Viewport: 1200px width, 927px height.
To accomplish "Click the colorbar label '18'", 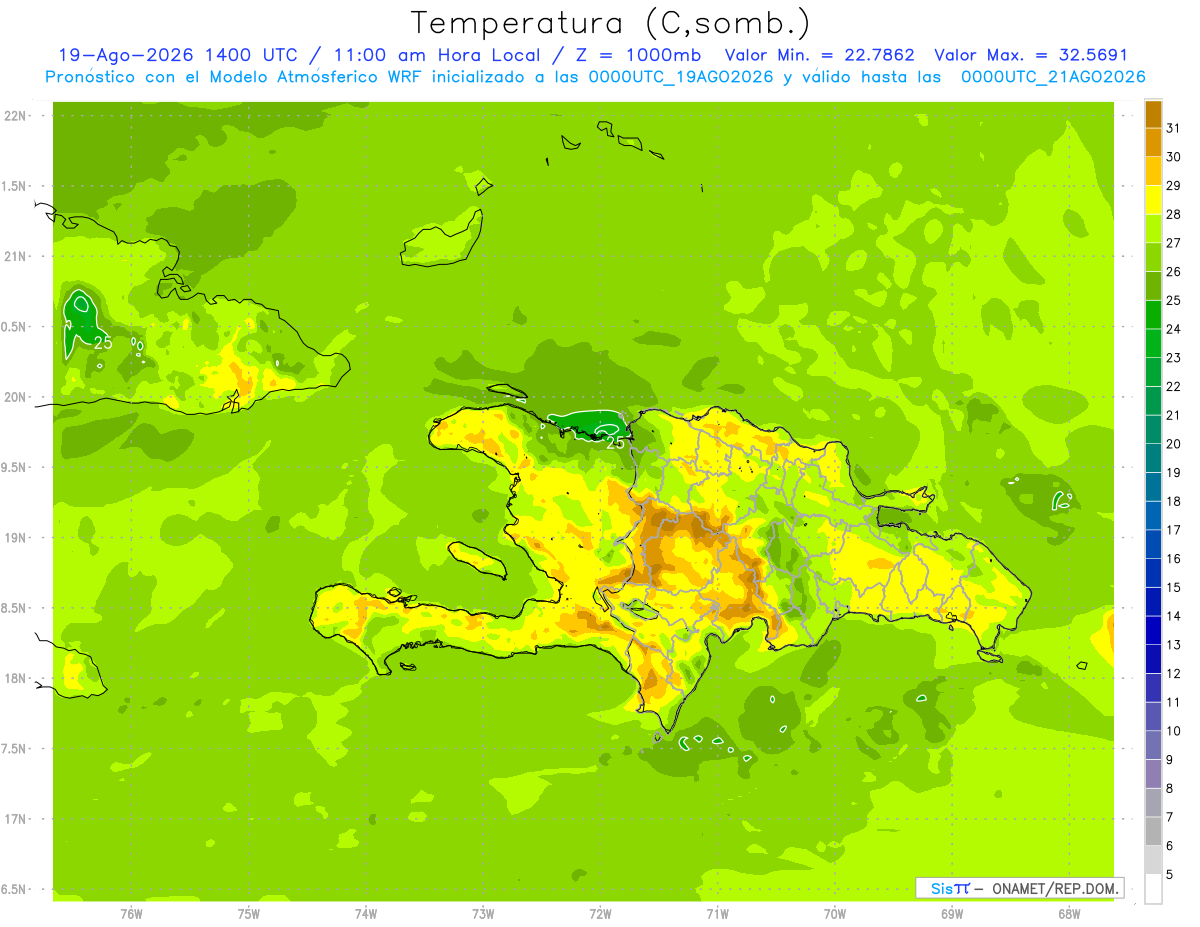I will [x=1174, y=501].
